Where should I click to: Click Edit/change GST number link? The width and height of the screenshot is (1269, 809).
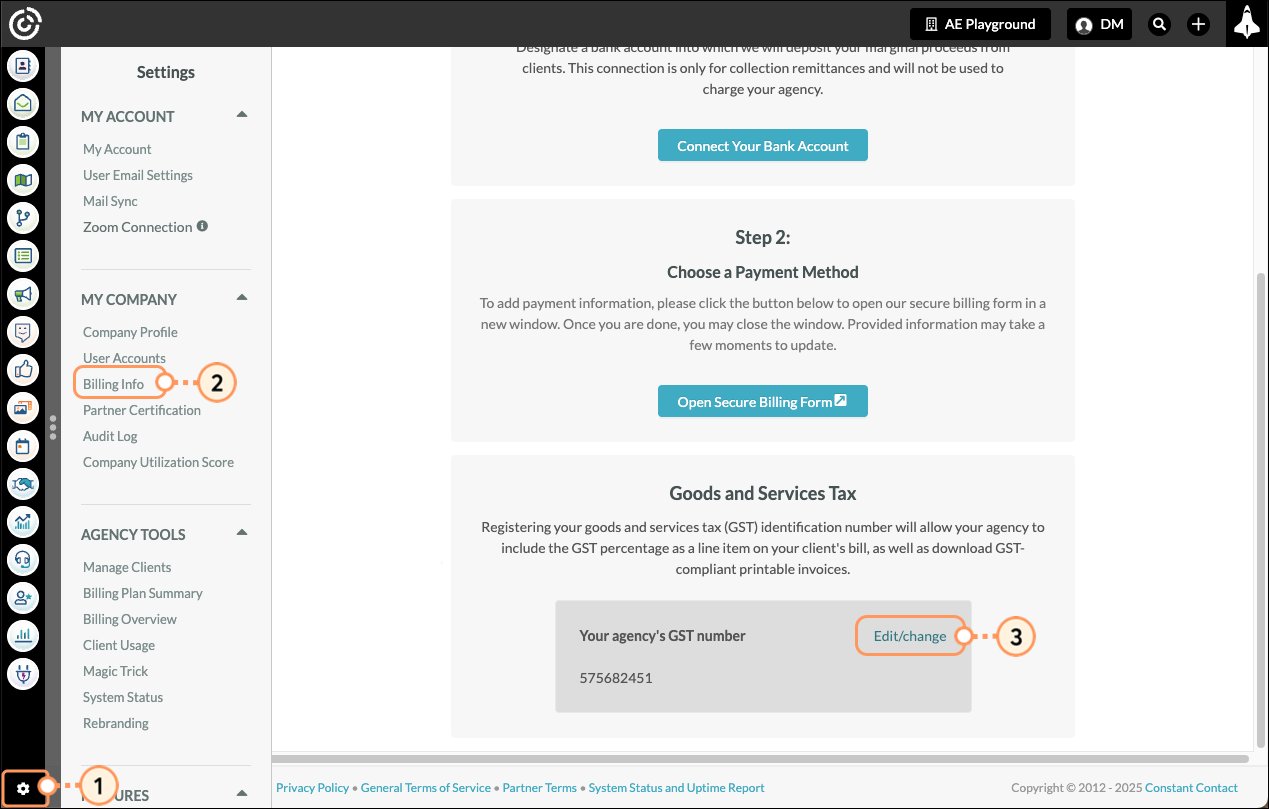(910, 636)
